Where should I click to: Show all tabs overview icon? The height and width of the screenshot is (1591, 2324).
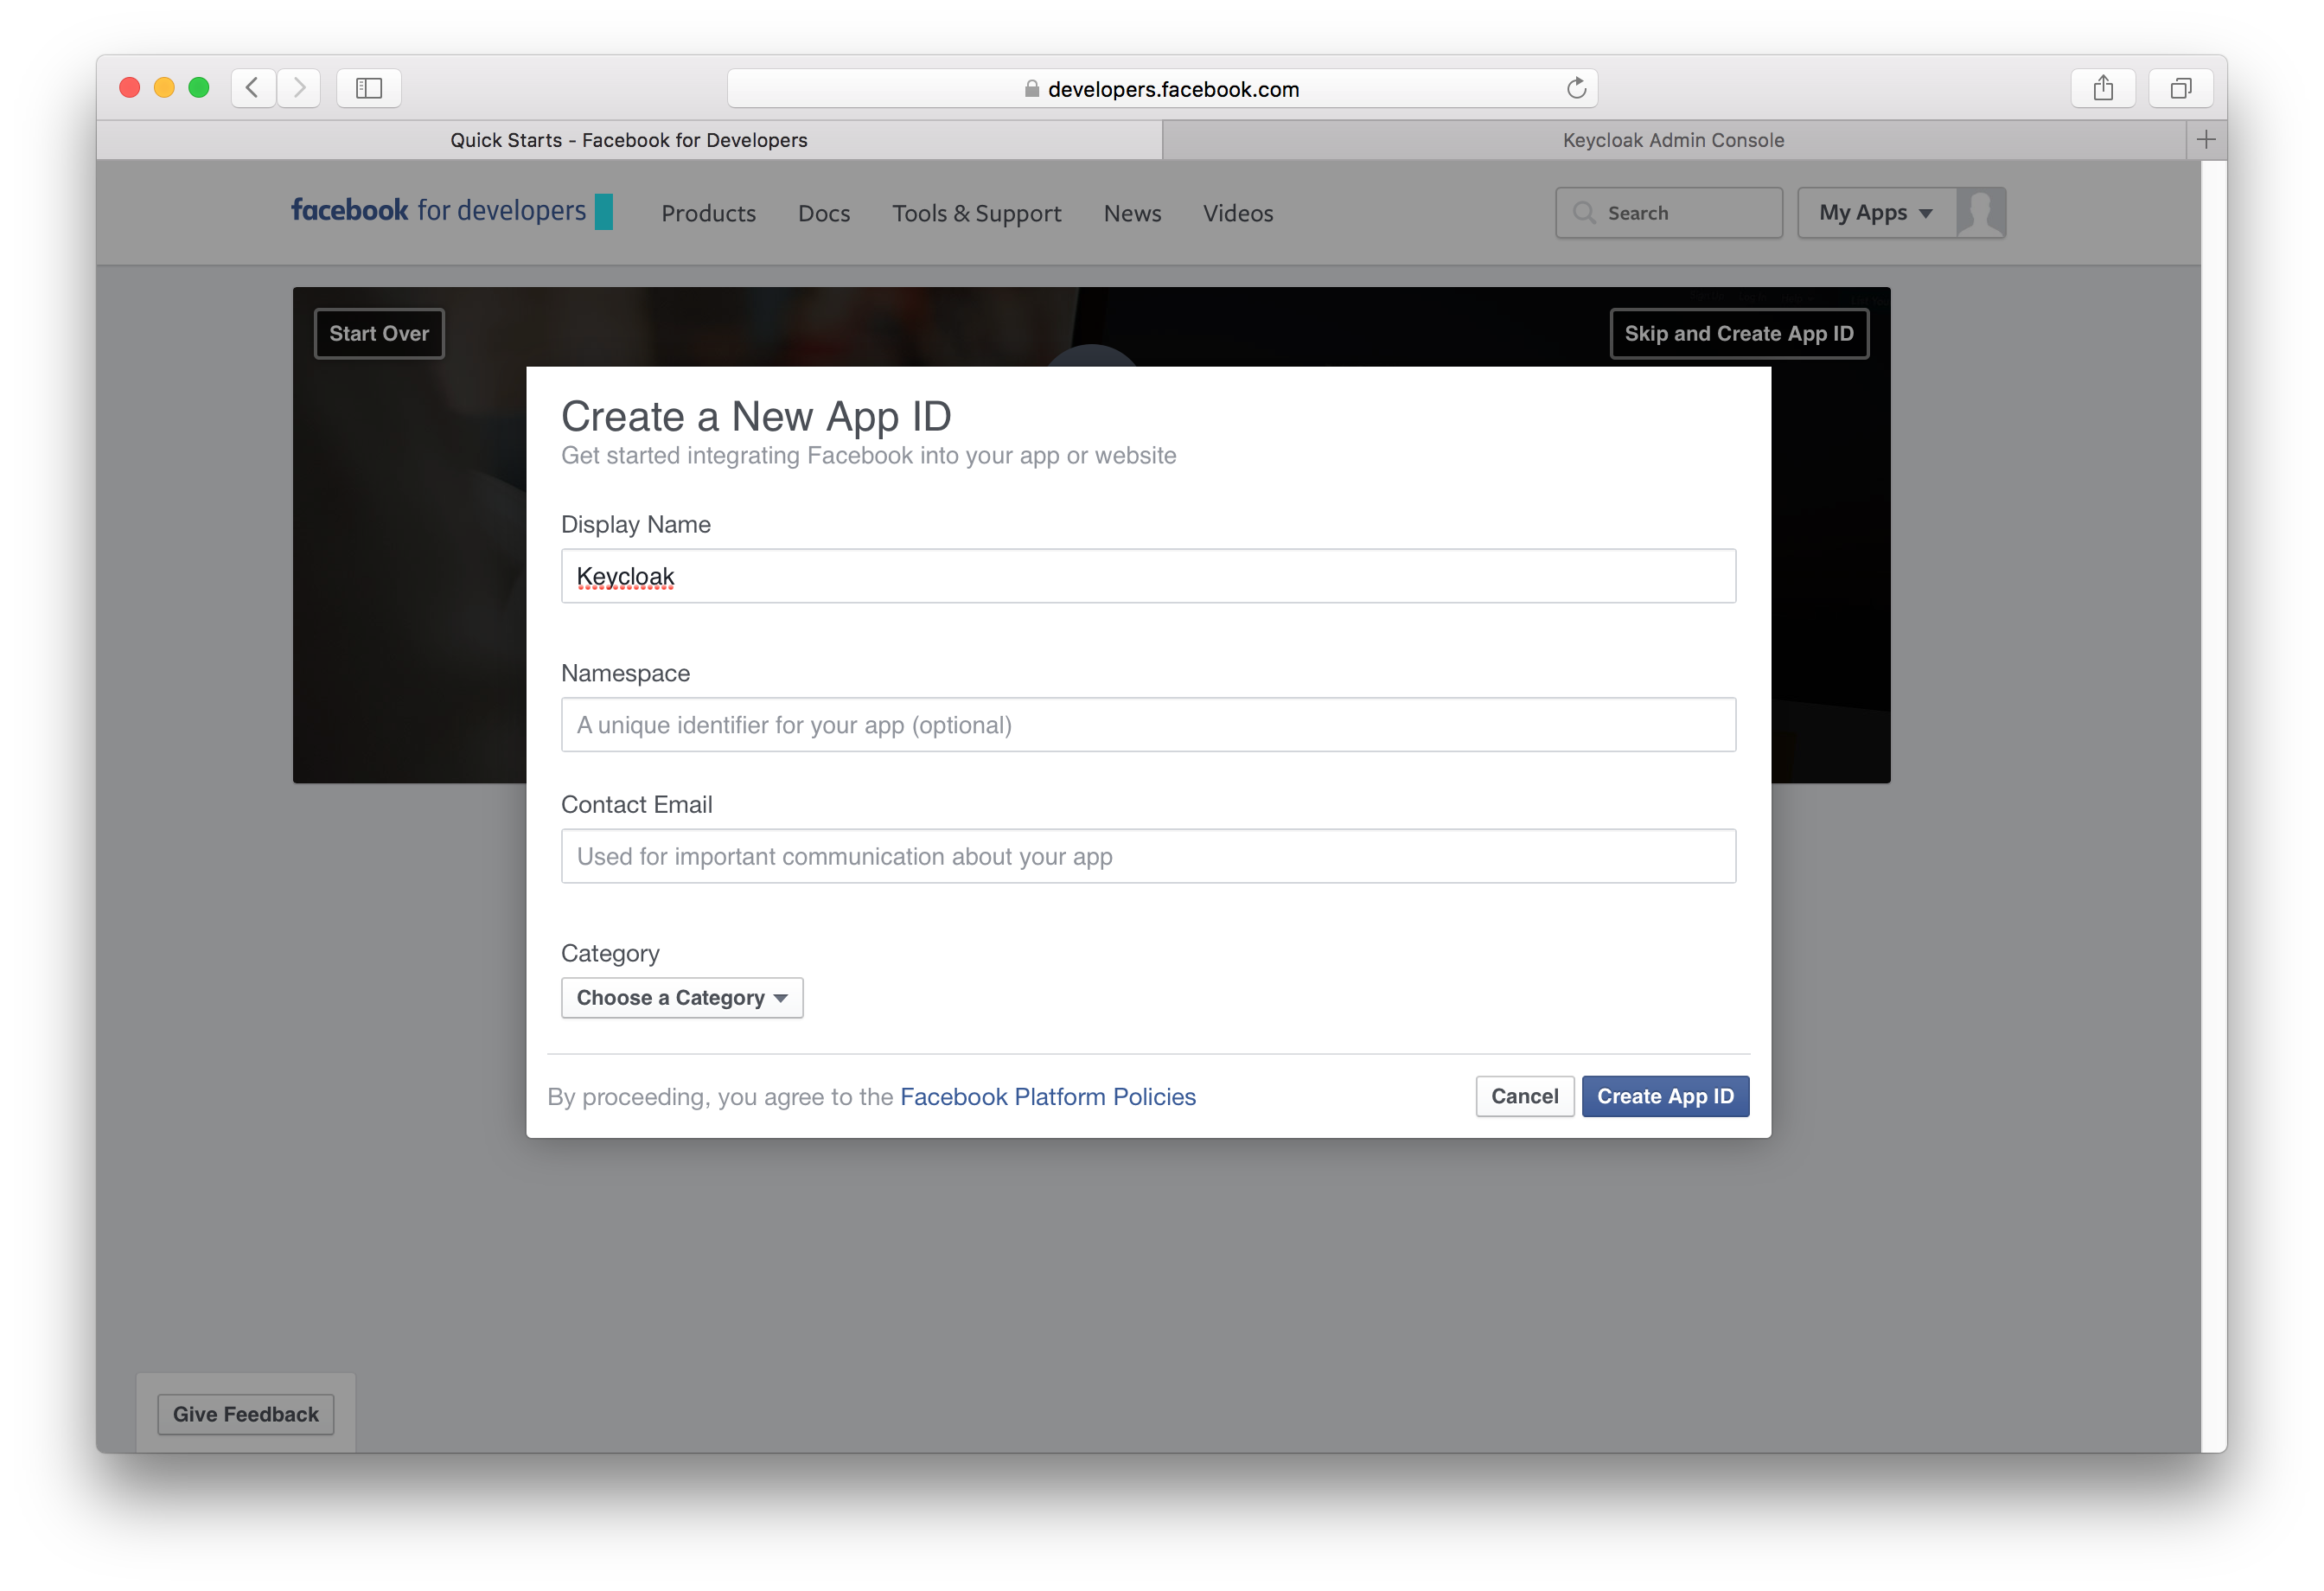coord(2180,88)
